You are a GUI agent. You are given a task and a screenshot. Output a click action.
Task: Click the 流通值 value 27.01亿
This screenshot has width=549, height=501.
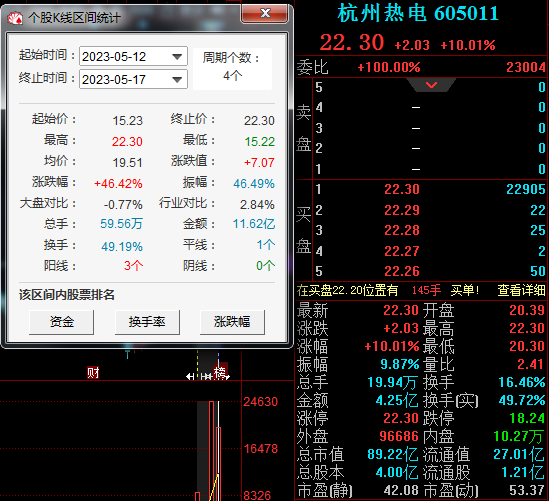(x=519, y=455)
